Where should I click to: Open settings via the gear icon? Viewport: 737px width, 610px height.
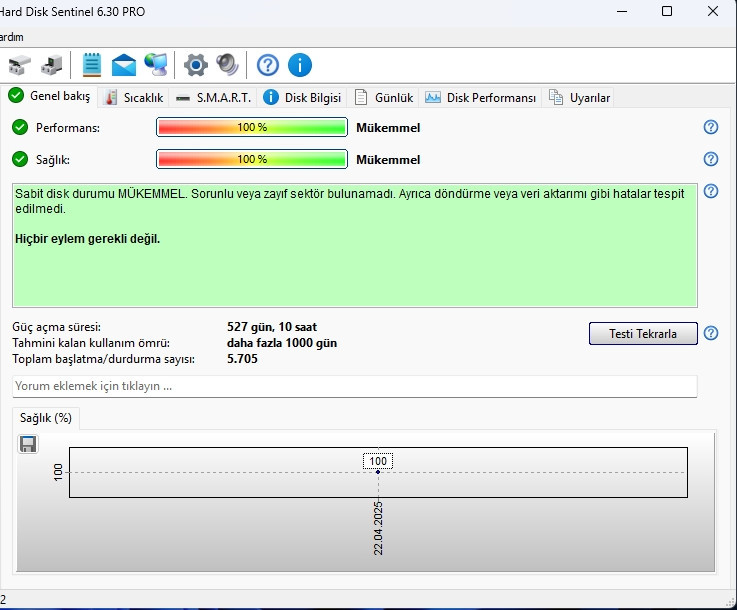196,66
